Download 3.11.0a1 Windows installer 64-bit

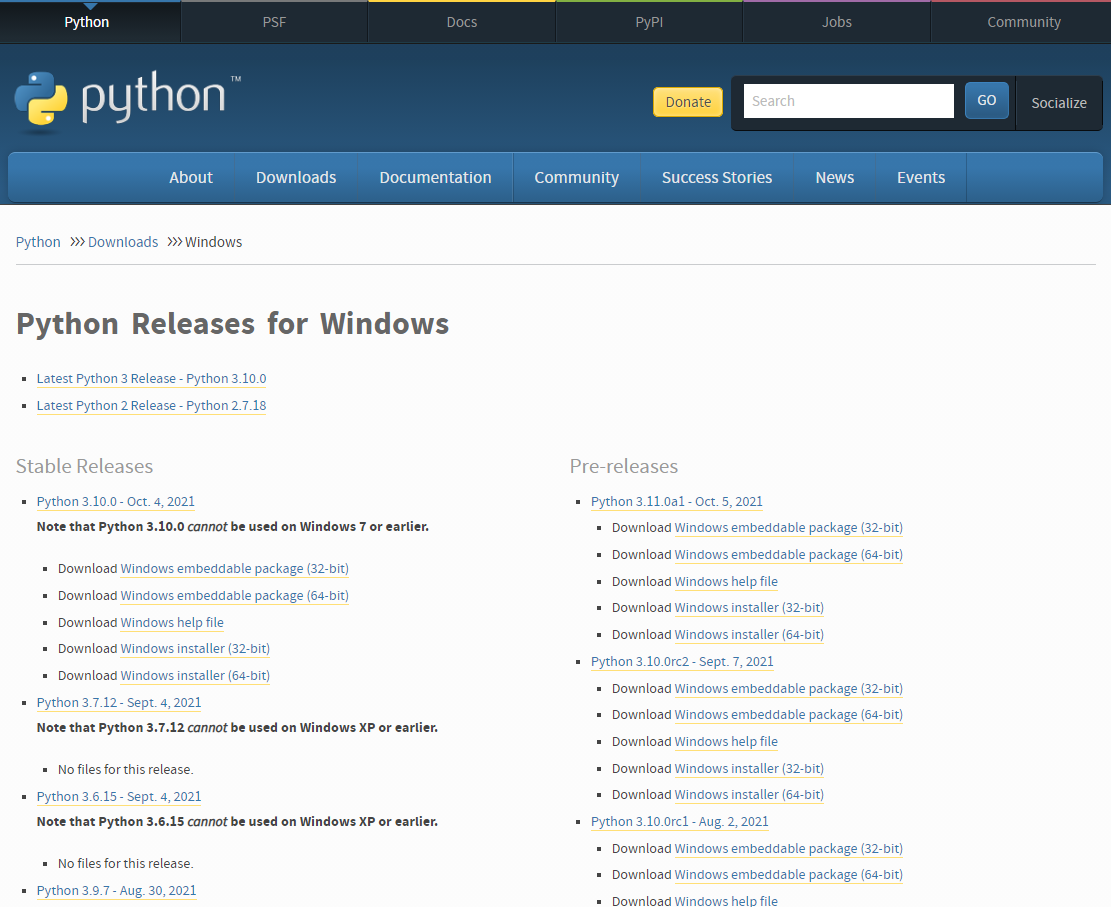pyautogui.click(x=749, y=635)
